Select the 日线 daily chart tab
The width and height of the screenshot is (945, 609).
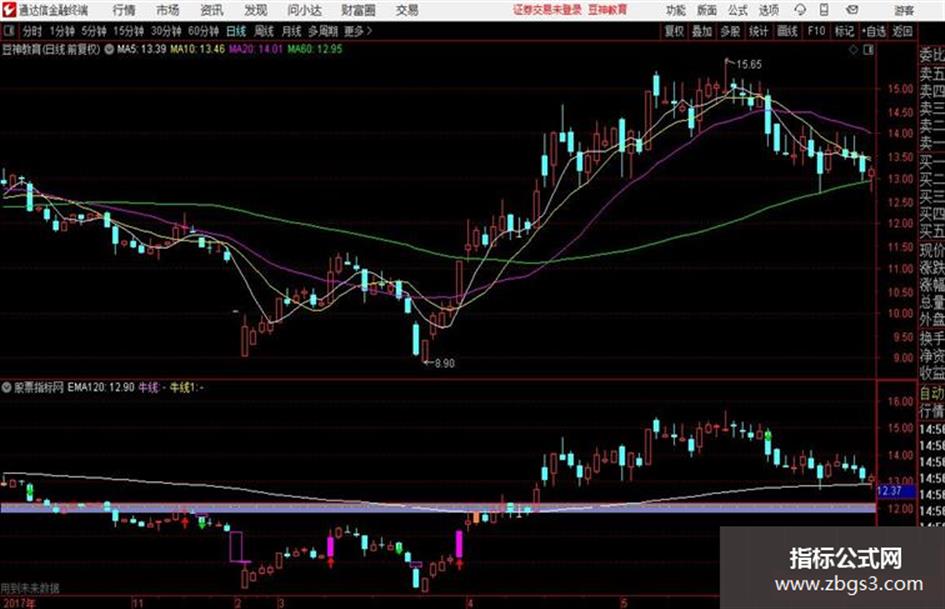[236, 31]
